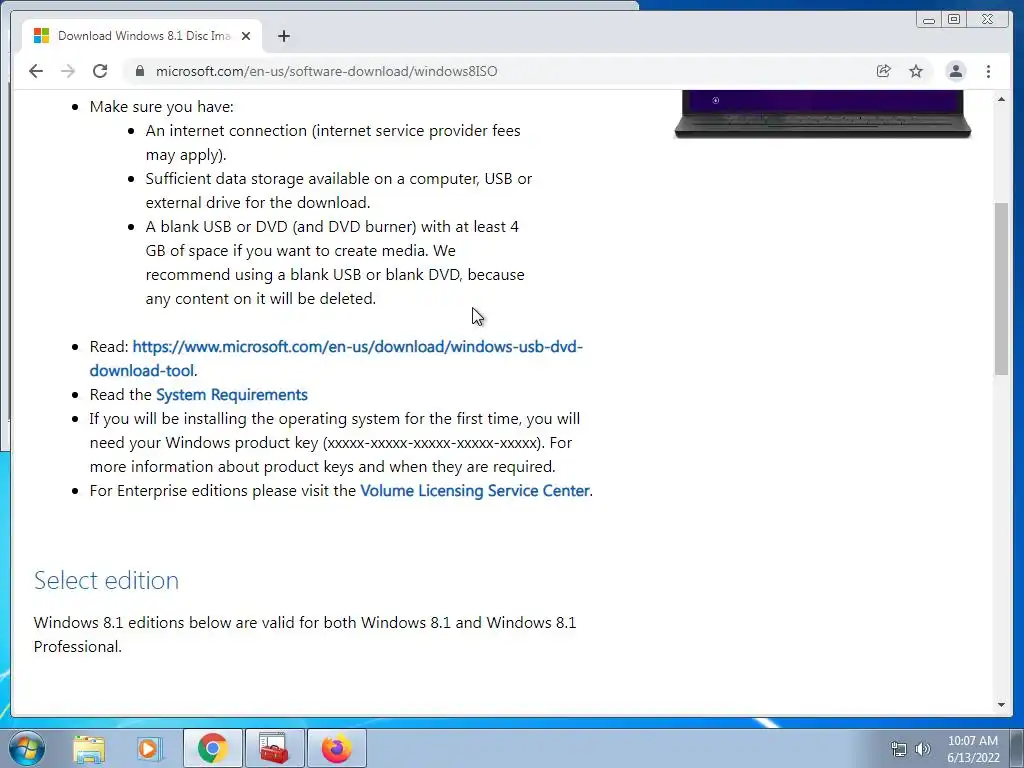Switch to Chrome in the taskbar

(x=212, y=748)
